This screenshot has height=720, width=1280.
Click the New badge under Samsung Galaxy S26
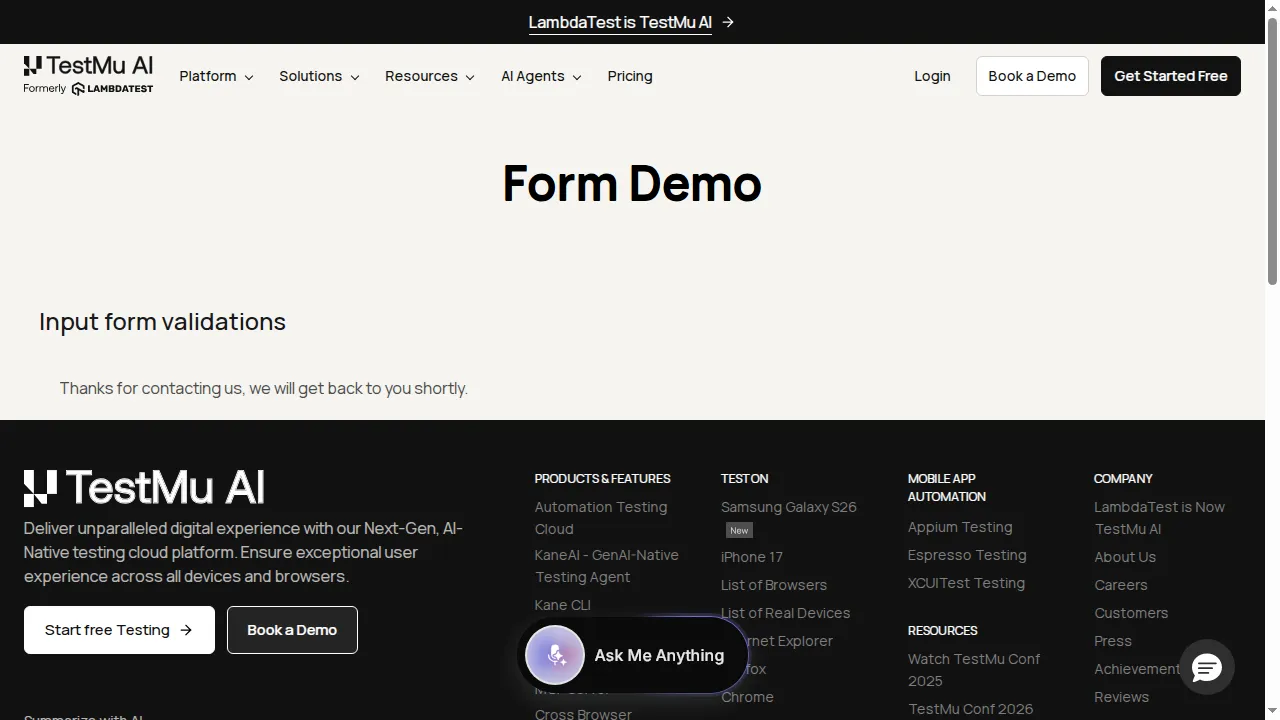click(739, 530)
